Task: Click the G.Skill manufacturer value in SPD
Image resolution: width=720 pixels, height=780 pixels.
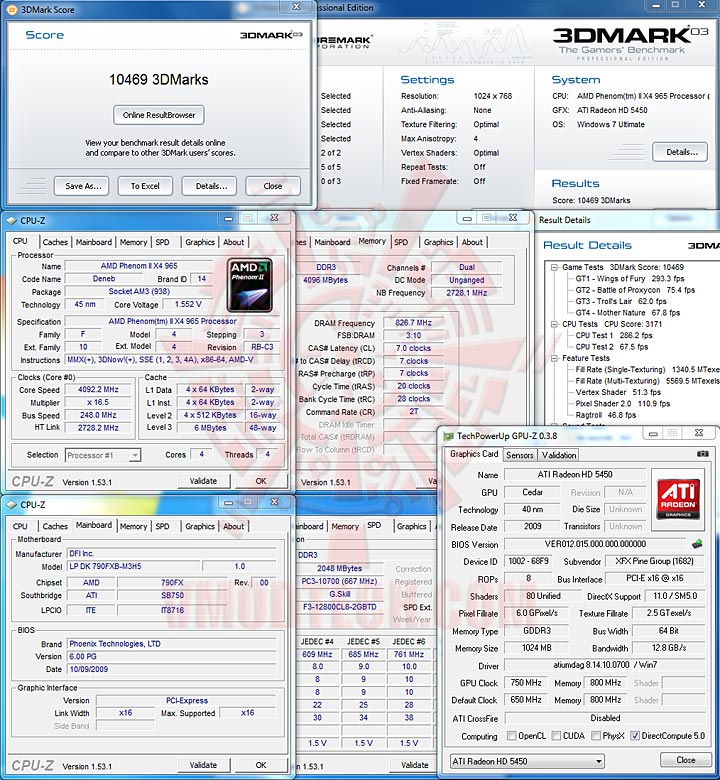Action: tap(340, 594)
